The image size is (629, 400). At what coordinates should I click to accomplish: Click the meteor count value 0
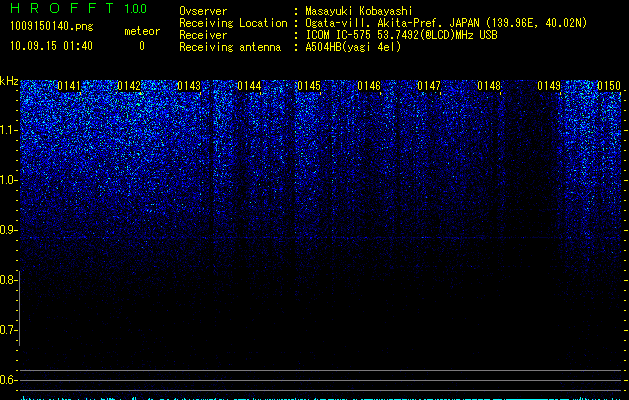[142, 46]
